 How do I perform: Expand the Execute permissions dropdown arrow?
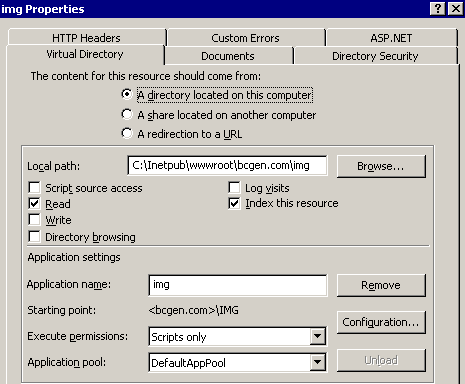click(318, 337)
